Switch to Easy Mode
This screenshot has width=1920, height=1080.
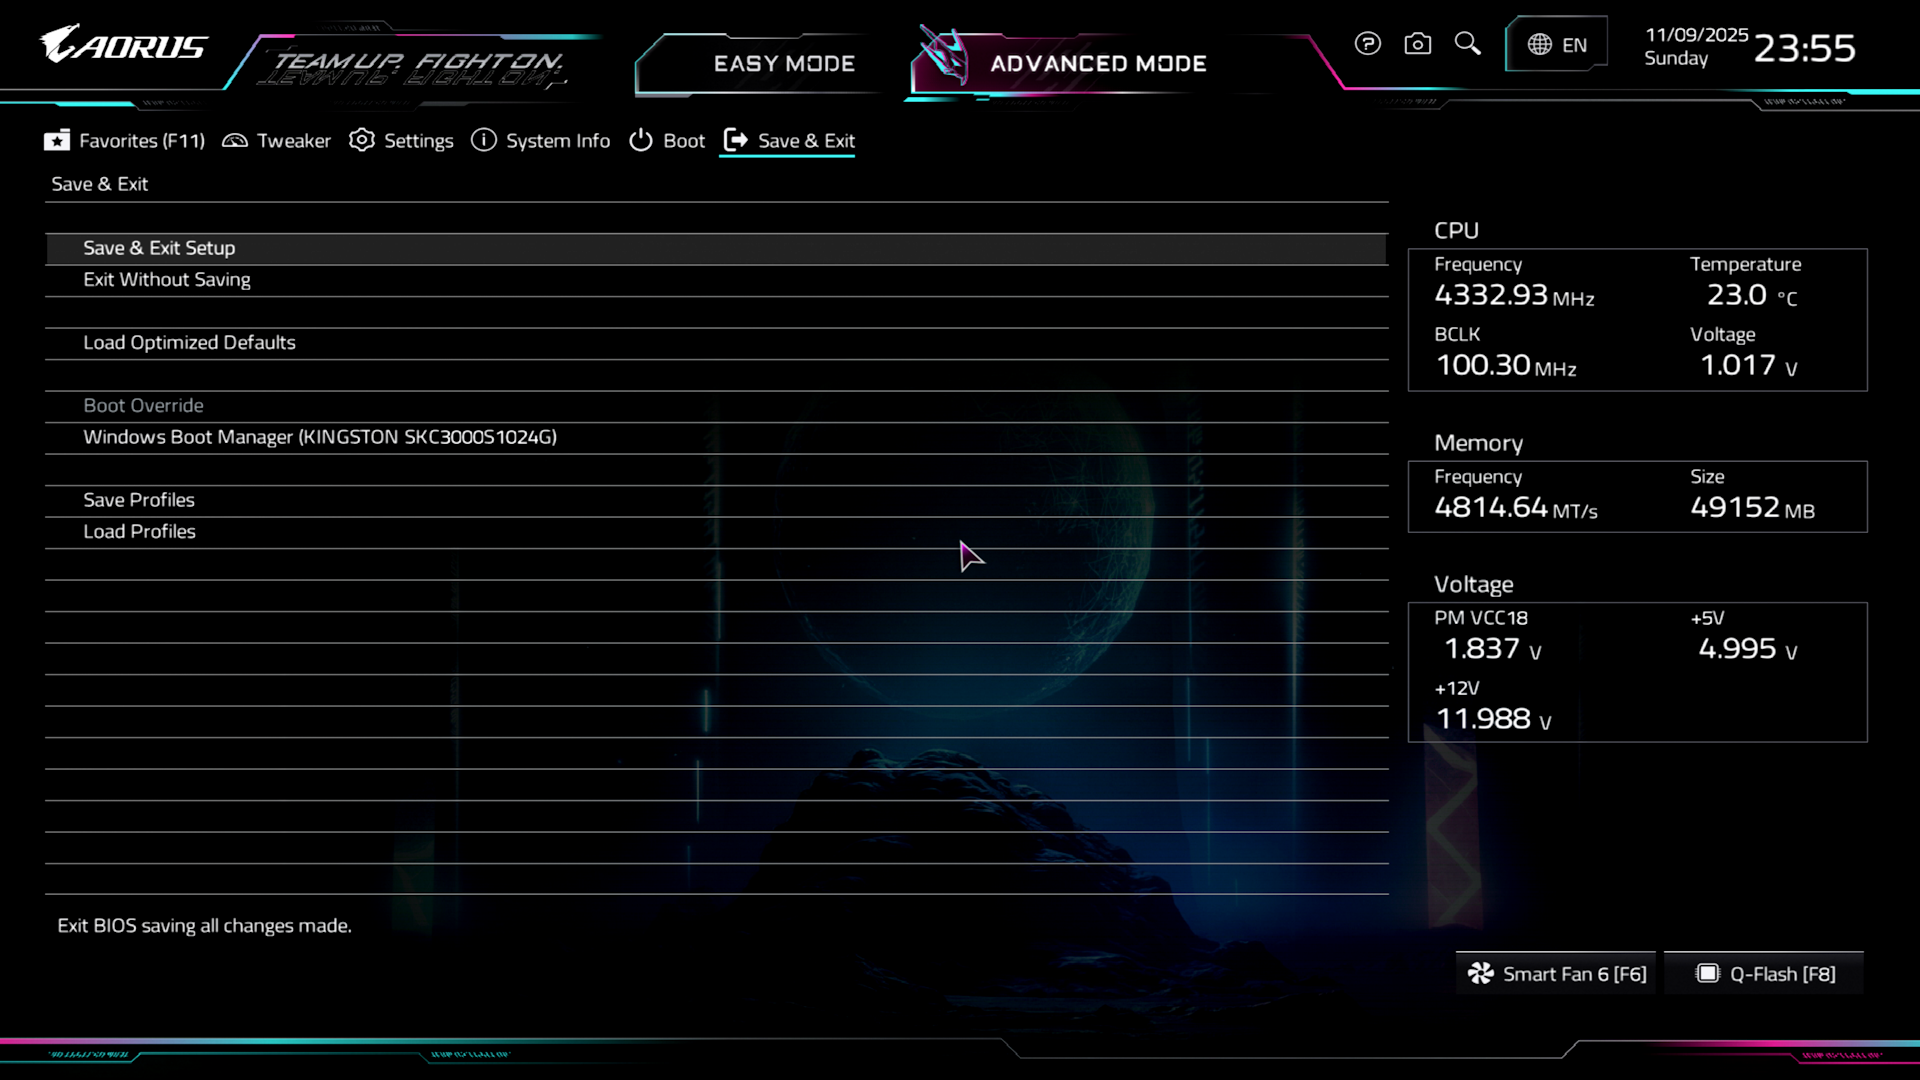(783, 64)
